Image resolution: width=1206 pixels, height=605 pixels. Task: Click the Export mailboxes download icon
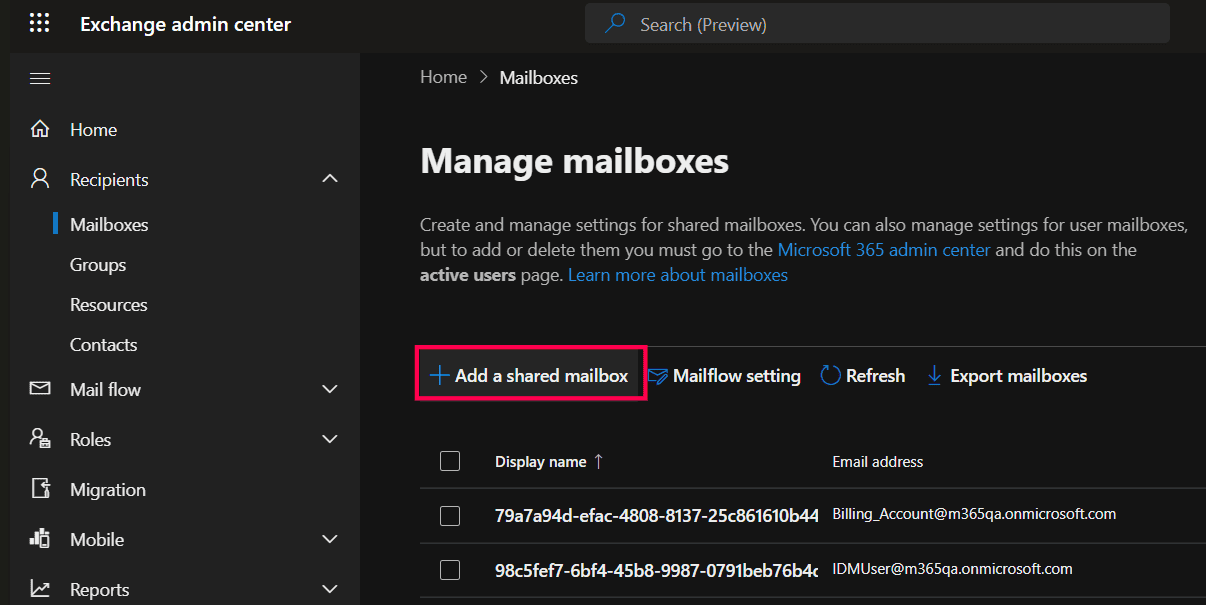coord(934,376)
